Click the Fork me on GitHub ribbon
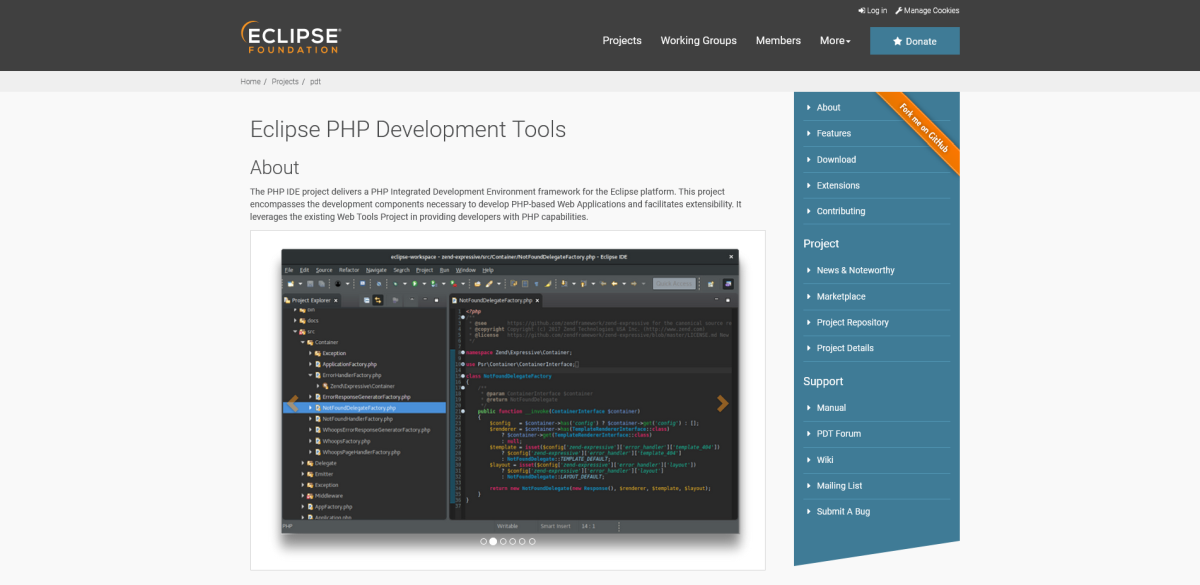The image size is (1200, 585). pos(924,128)
